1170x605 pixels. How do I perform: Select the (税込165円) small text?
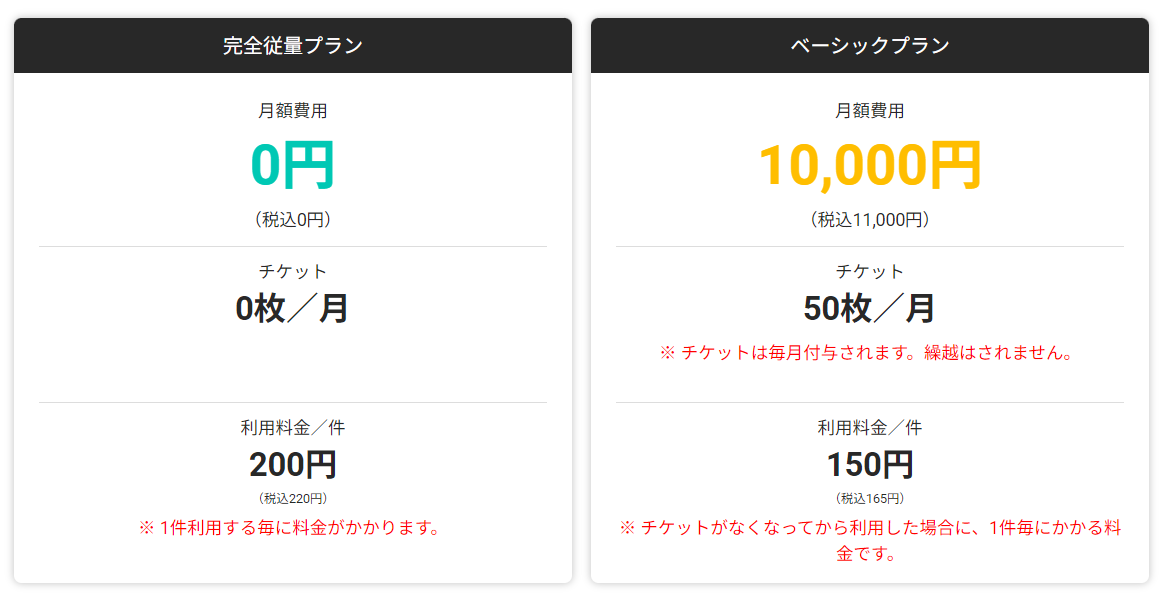coord(870,498)
